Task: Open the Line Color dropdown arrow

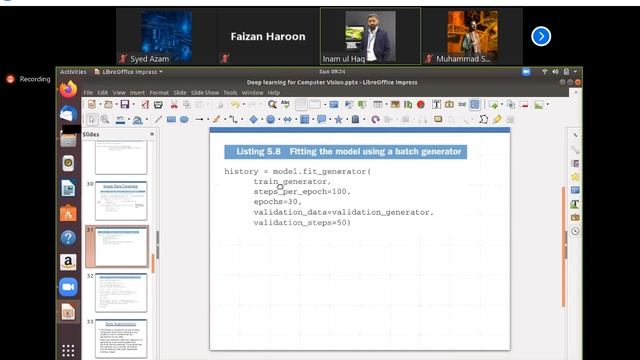Action: point(129,120)
